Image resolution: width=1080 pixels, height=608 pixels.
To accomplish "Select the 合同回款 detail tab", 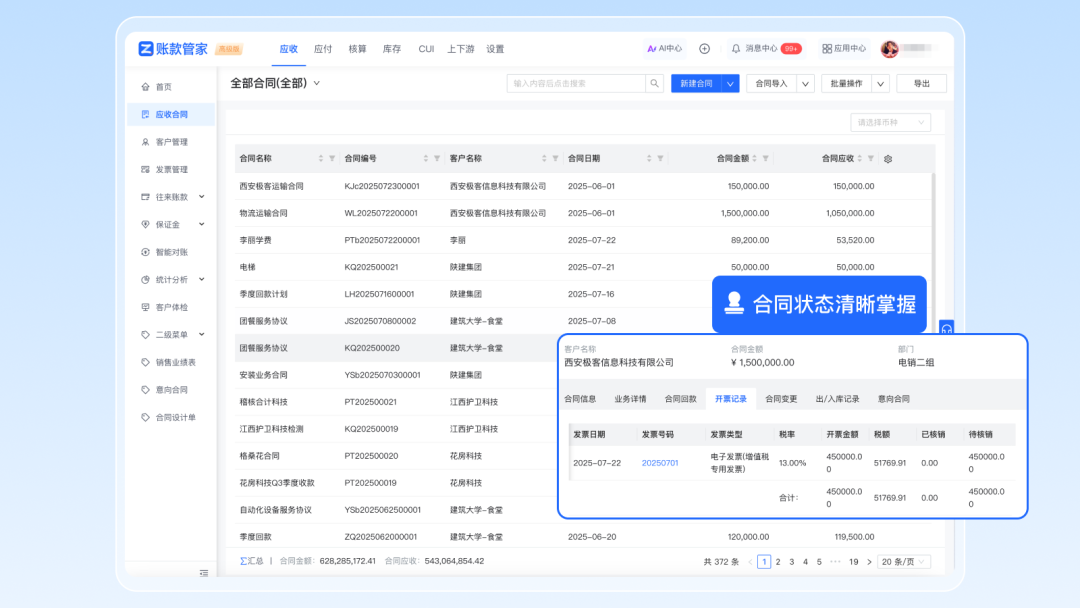I will click(x=680, y=399).
